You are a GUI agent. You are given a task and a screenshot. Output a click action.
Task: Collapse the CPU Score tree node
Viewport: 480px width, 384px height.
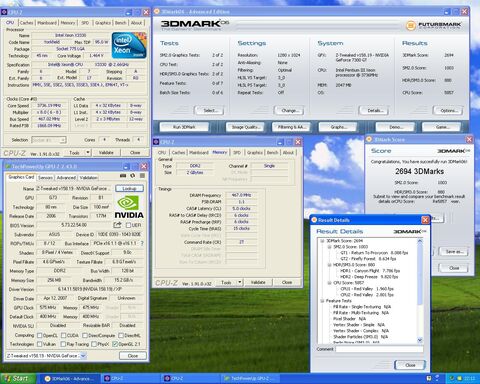click(x=329, y=283)
